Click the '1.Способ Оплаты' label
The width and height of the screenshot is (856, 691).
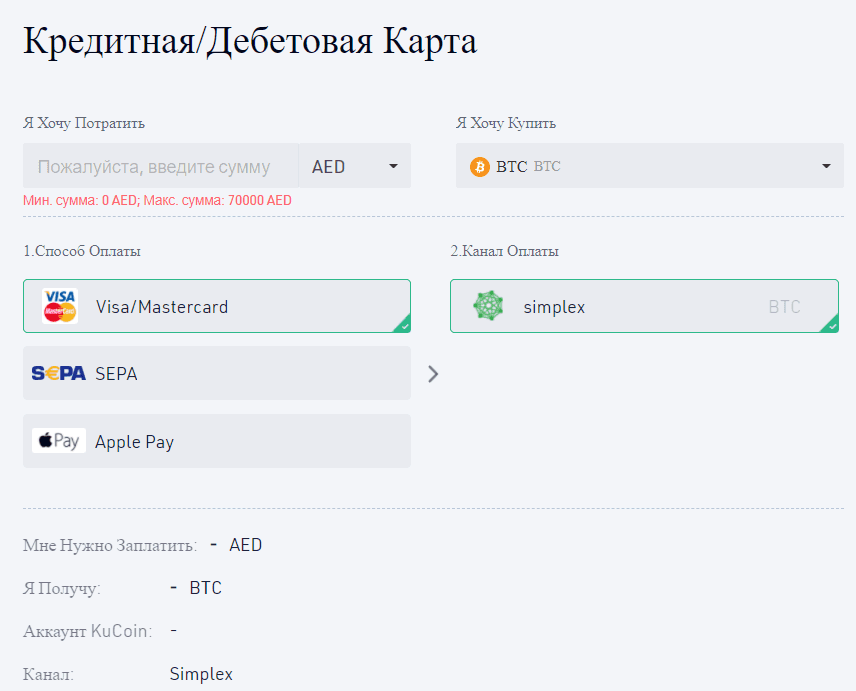(82, 251)
